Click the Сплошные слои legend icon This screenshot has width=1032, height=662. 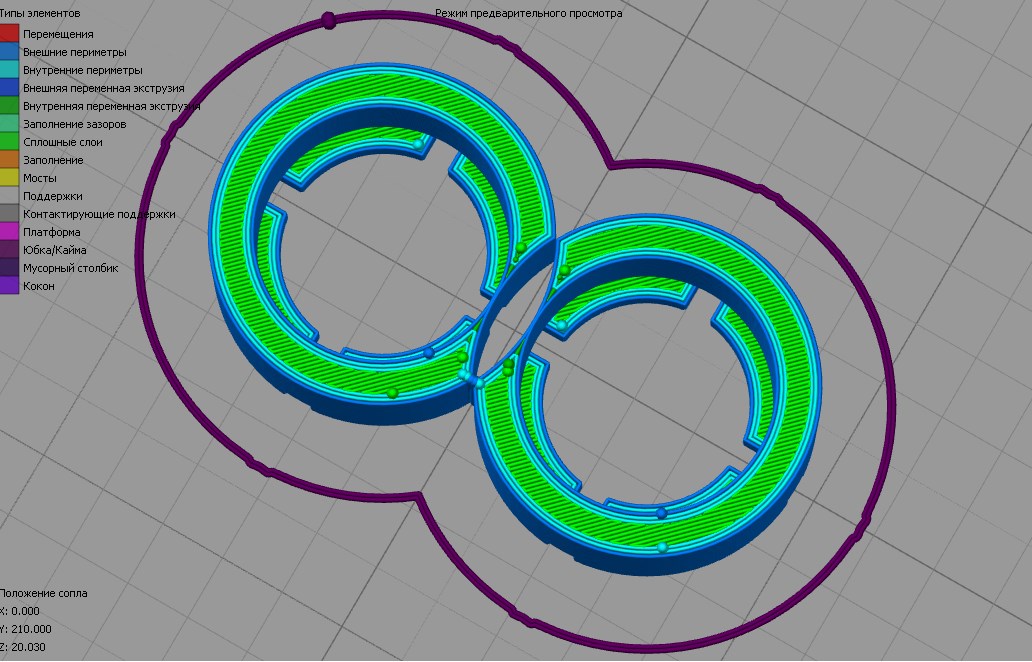tap(10, 139)
